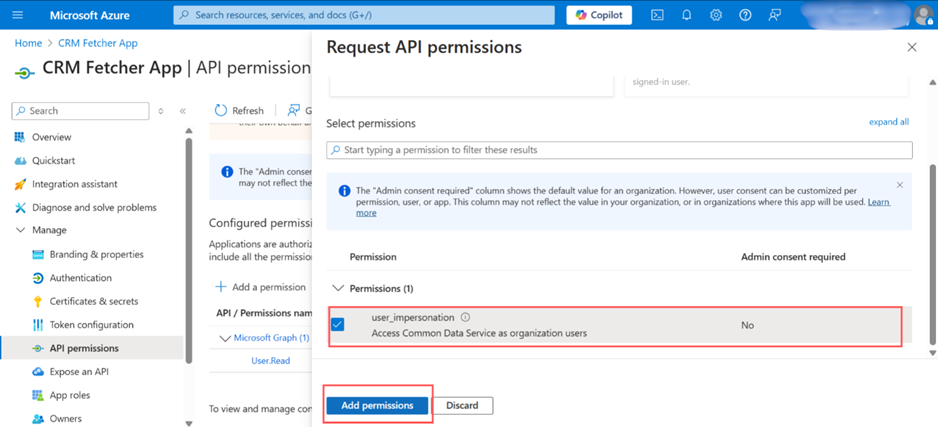Go to Home breadcrumb

[28, 43]
